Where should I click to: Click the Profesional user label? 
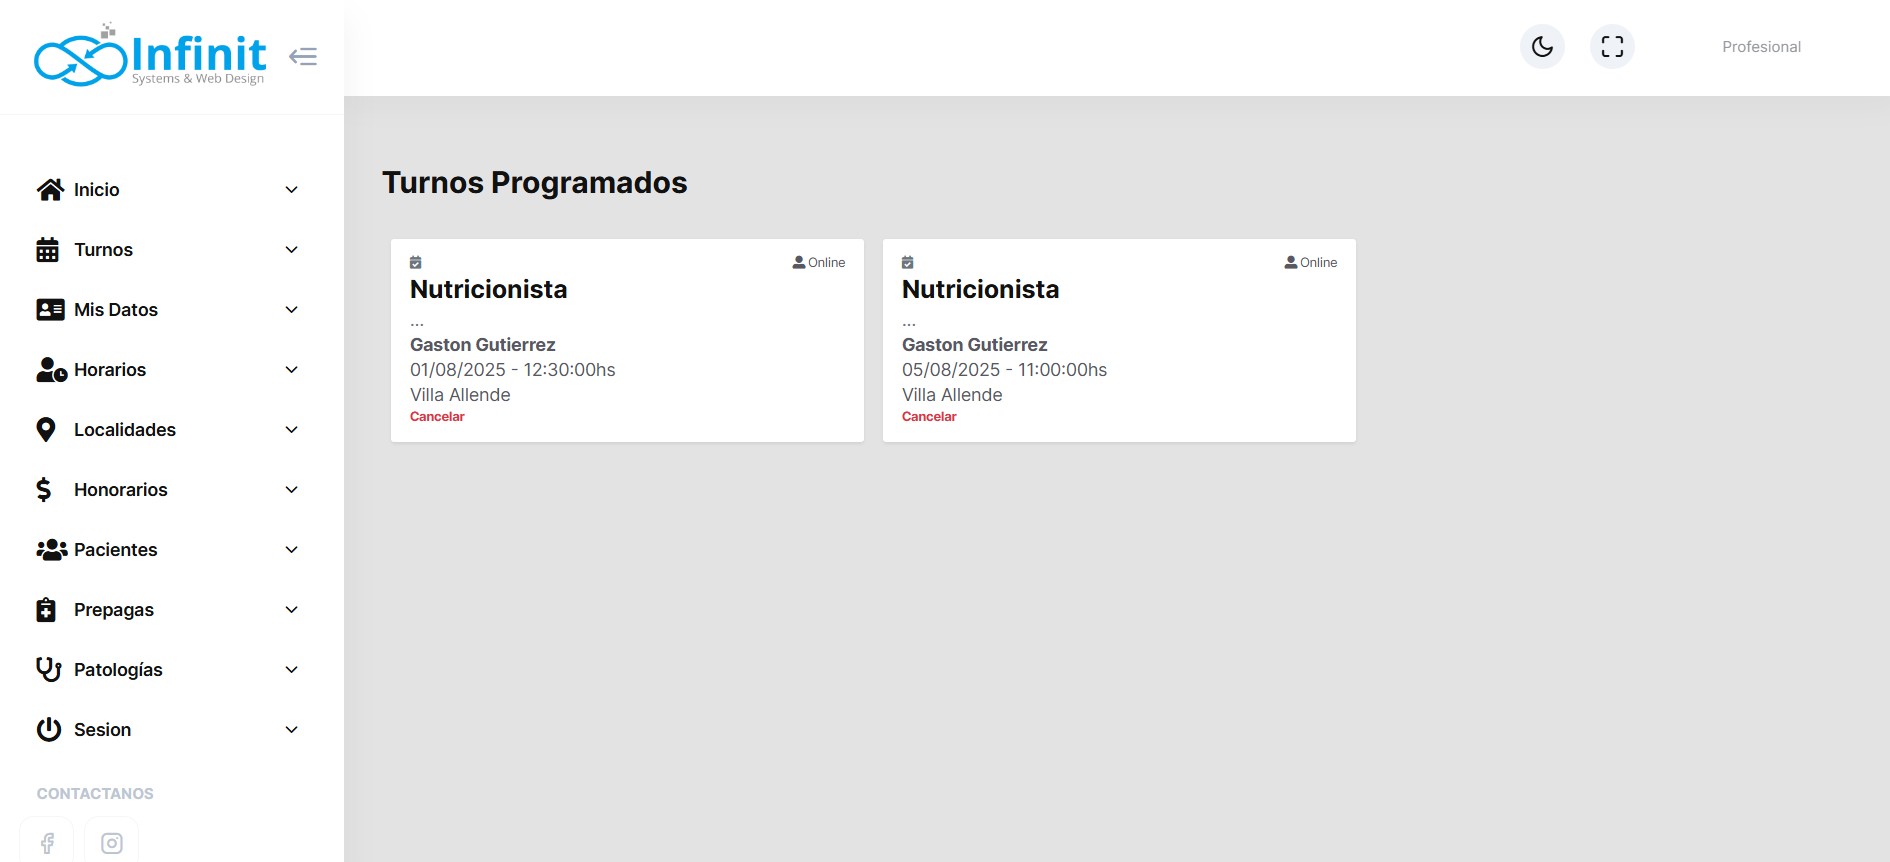point(1760,47)
